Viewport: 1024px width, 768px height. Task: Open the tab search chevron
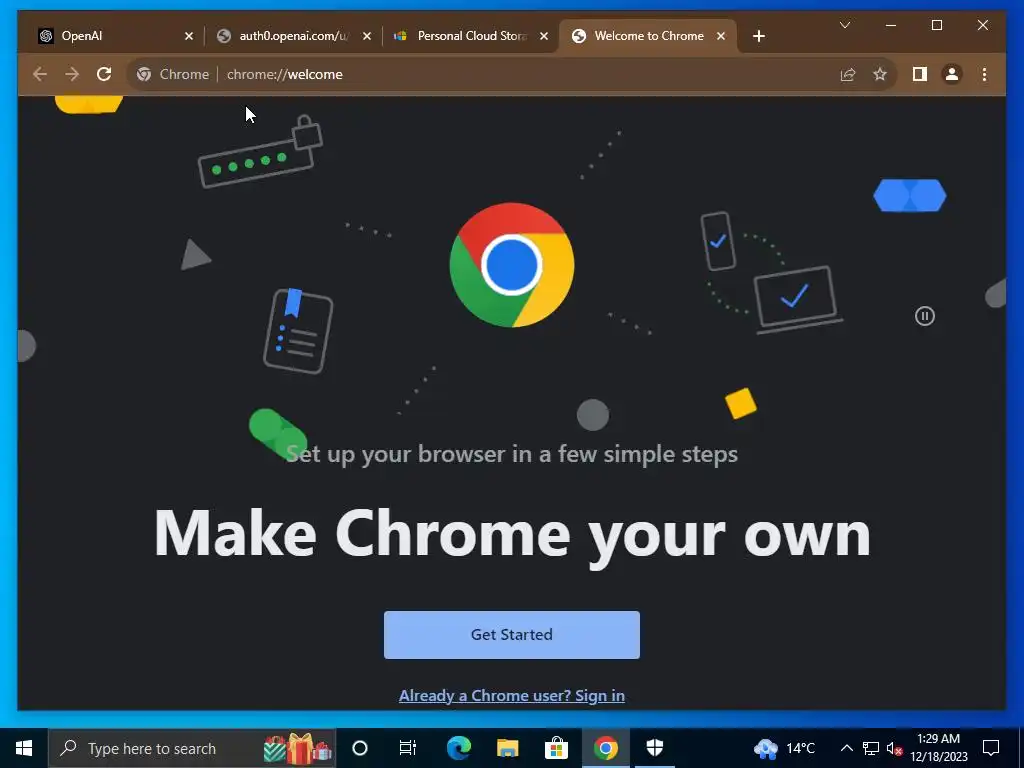pyautogui.click(x=844, y=25)
